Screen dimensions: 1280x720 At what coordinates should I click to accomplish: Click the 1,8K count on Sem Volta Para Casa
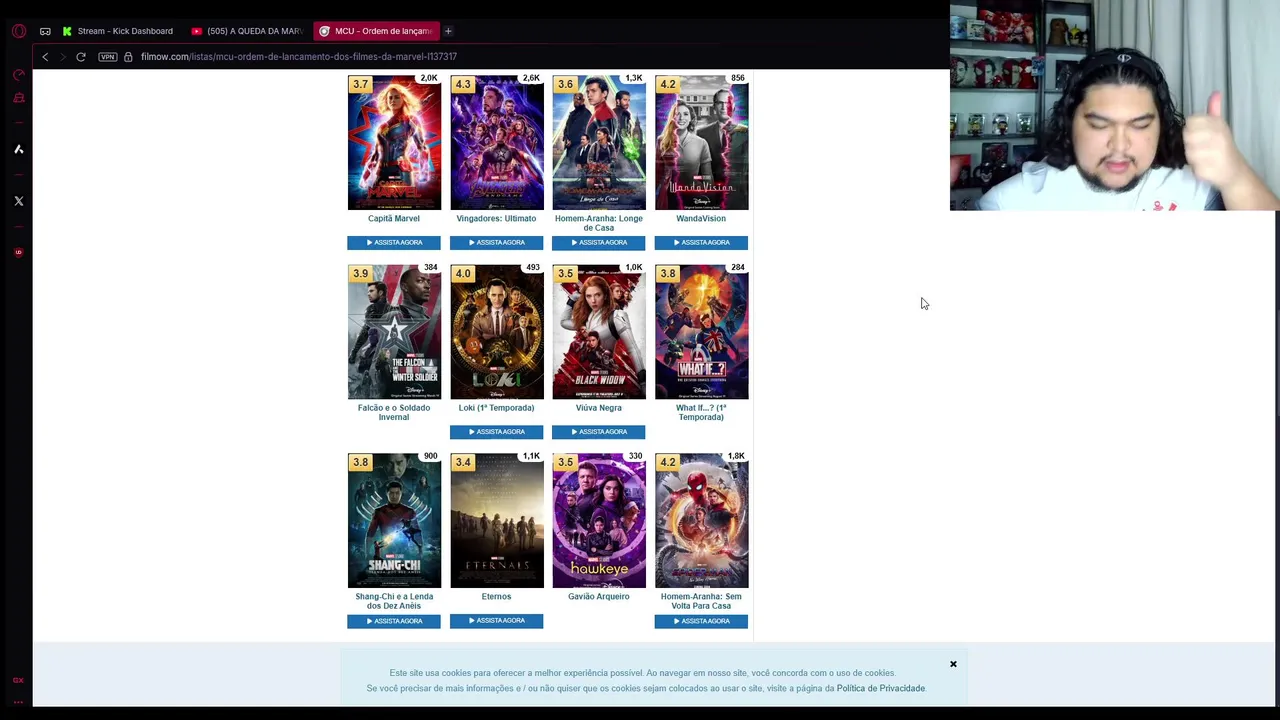[x=736, y=456]
